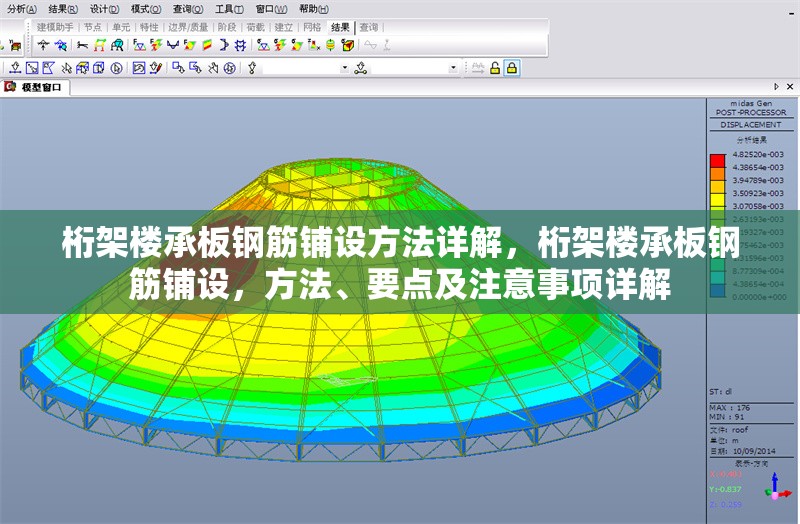This screenshot has width=800, height=524.
Task: Click the select by polygon icon
Action: (x=48, y=68)
